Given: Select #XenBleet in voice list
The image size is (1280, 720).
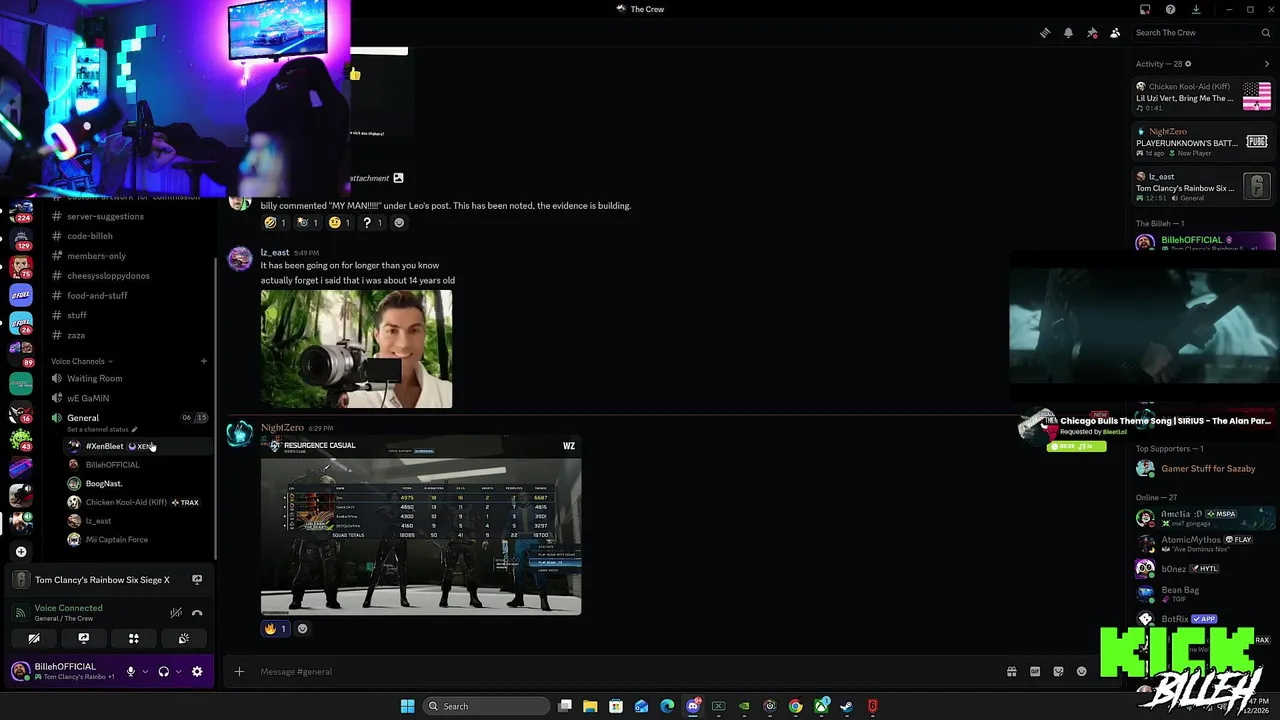Looking at the screenshot, I should [138, 446].
